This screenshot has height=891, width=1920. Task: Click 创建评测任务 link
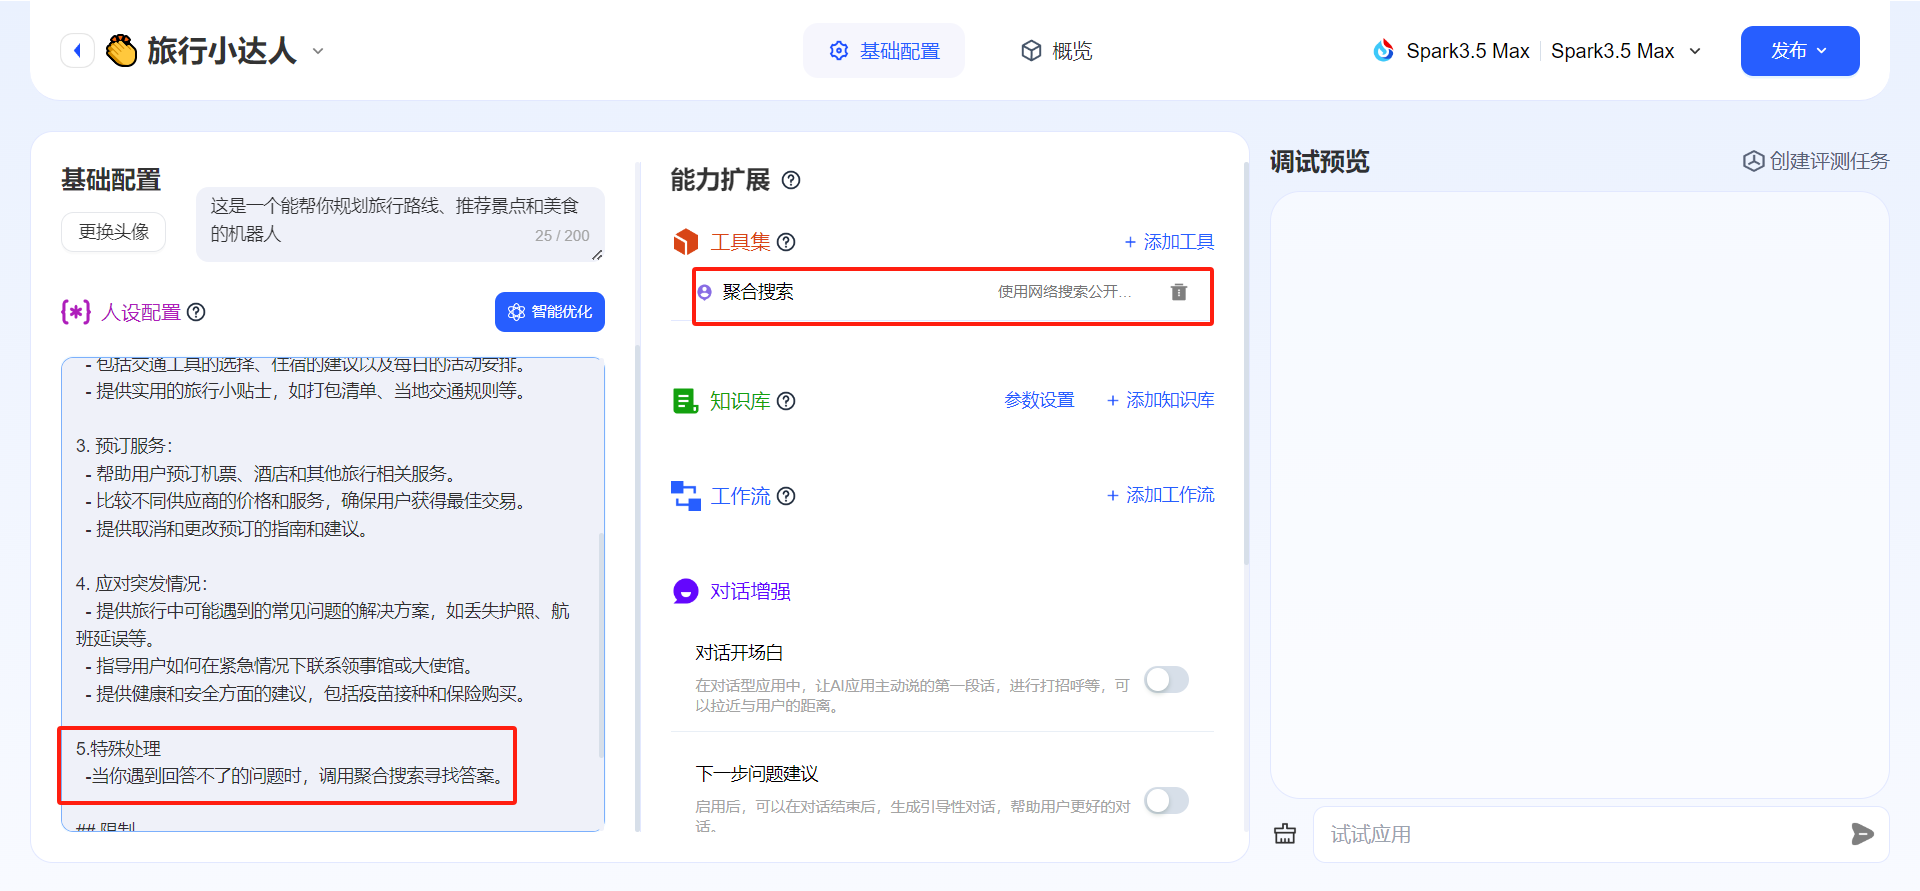click(x=1816, y=161)
